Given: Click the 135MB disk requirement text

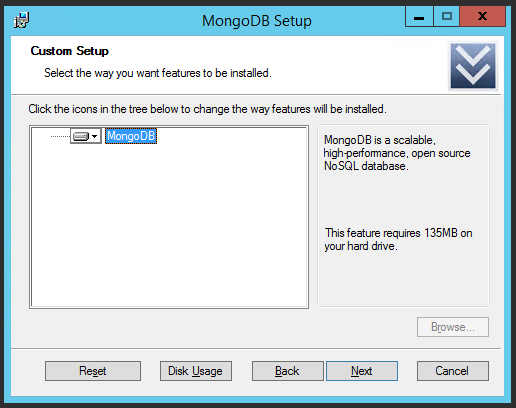Looking at the screenshot, I should coord(399,239).
